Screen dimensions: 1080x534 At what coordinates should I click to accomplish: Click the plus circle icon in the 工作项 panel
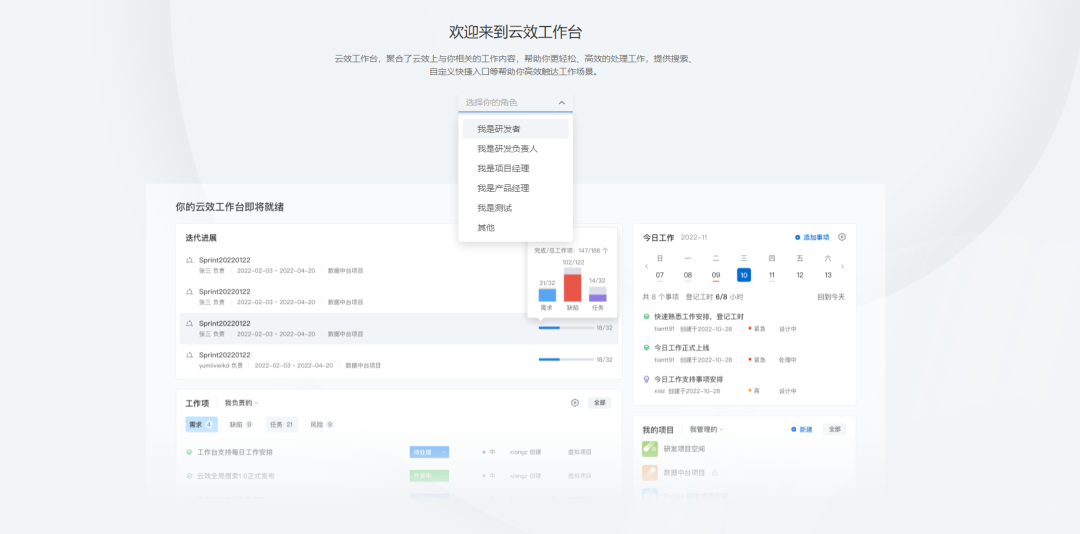(x=575, y=403)
